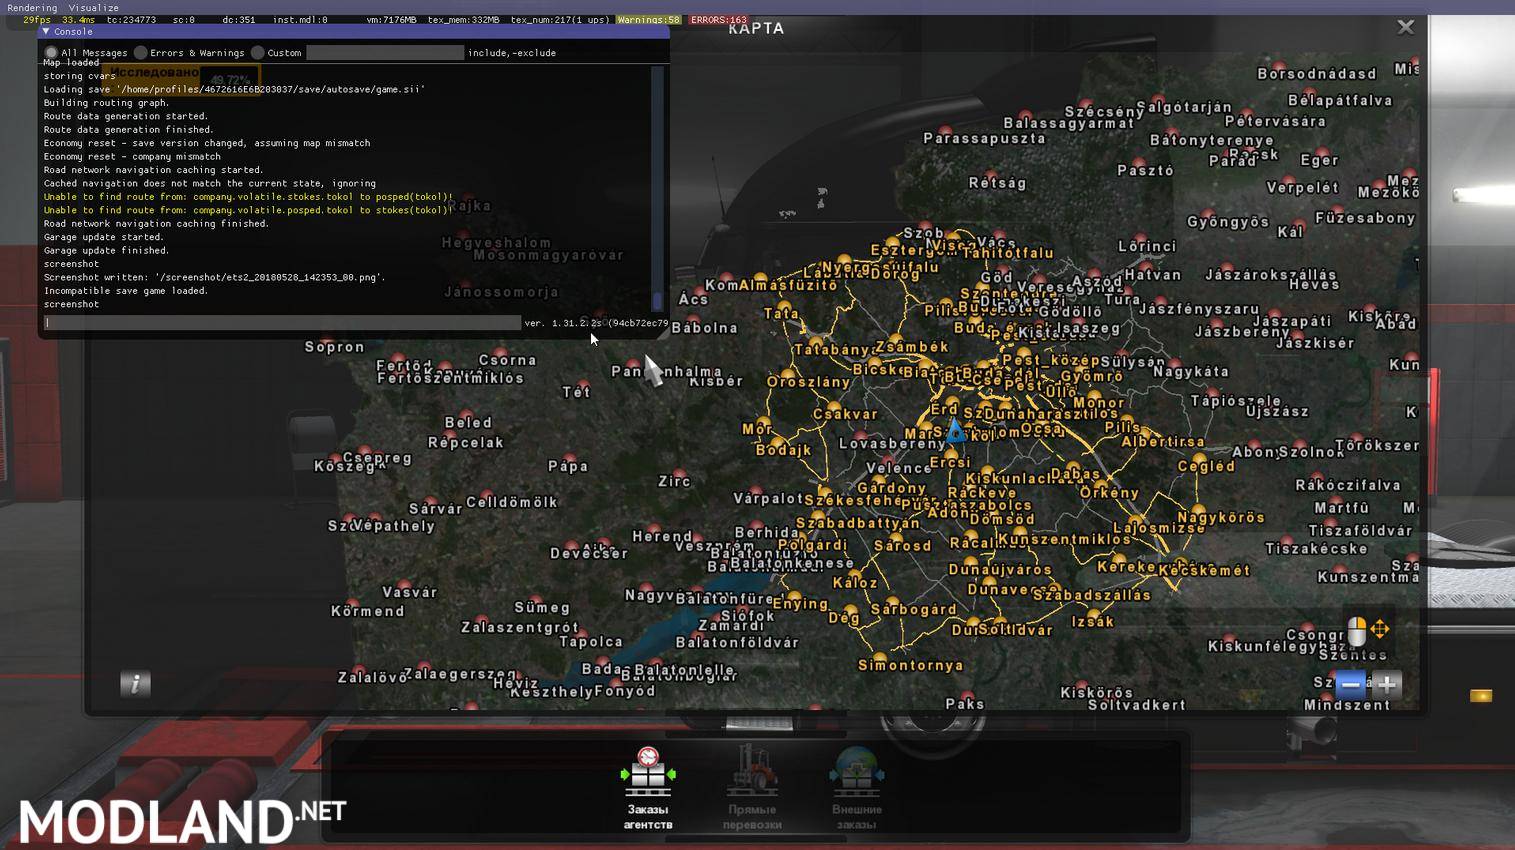The height and width of the screenshot is (850, 1515).
Task: Open the Rendering menu
Action: [x=32, y=7]
